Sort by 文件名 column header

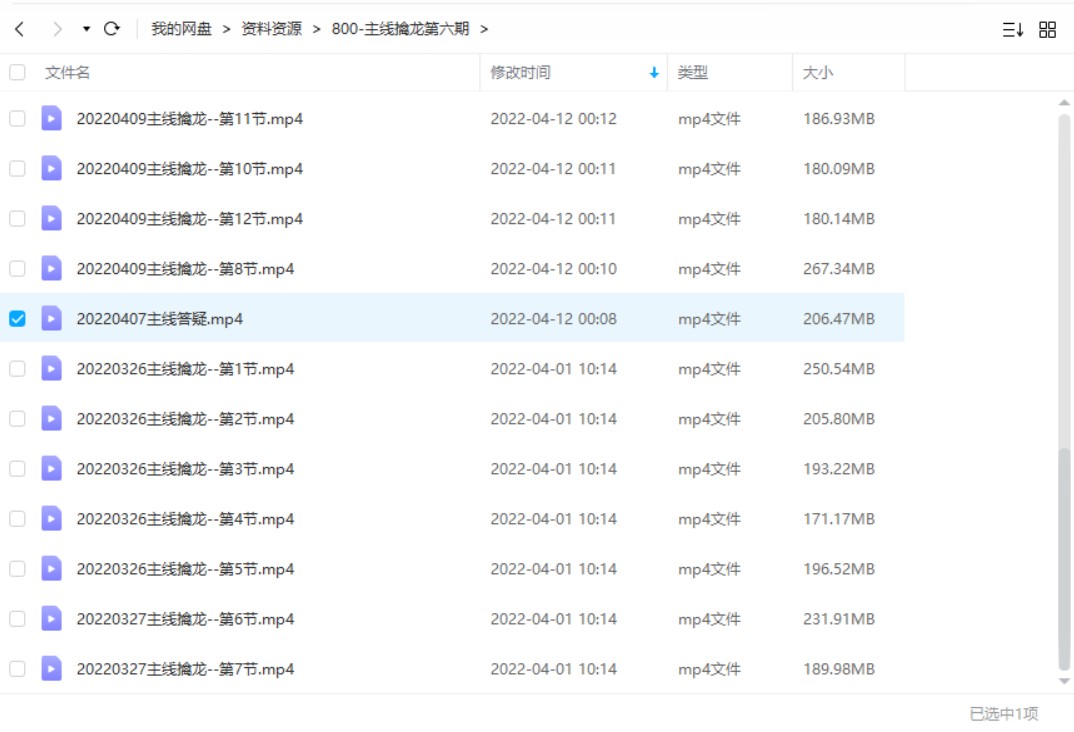coord(67,73)
